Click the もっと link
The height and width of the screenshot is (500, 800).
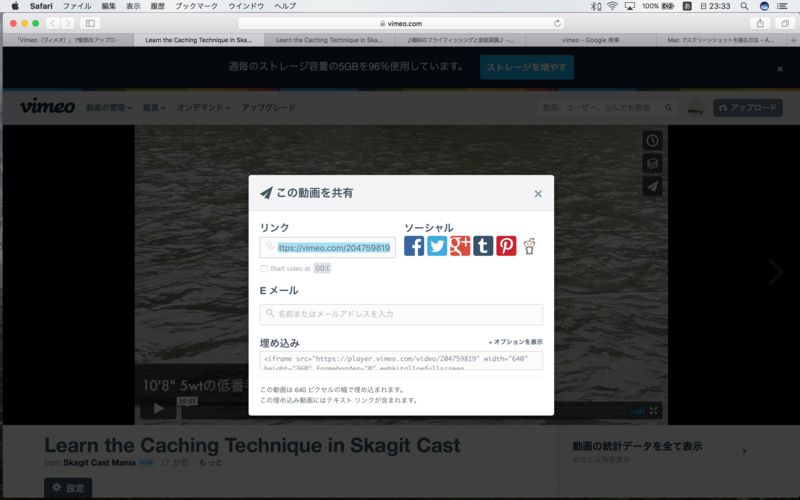(x=210, y=463)
